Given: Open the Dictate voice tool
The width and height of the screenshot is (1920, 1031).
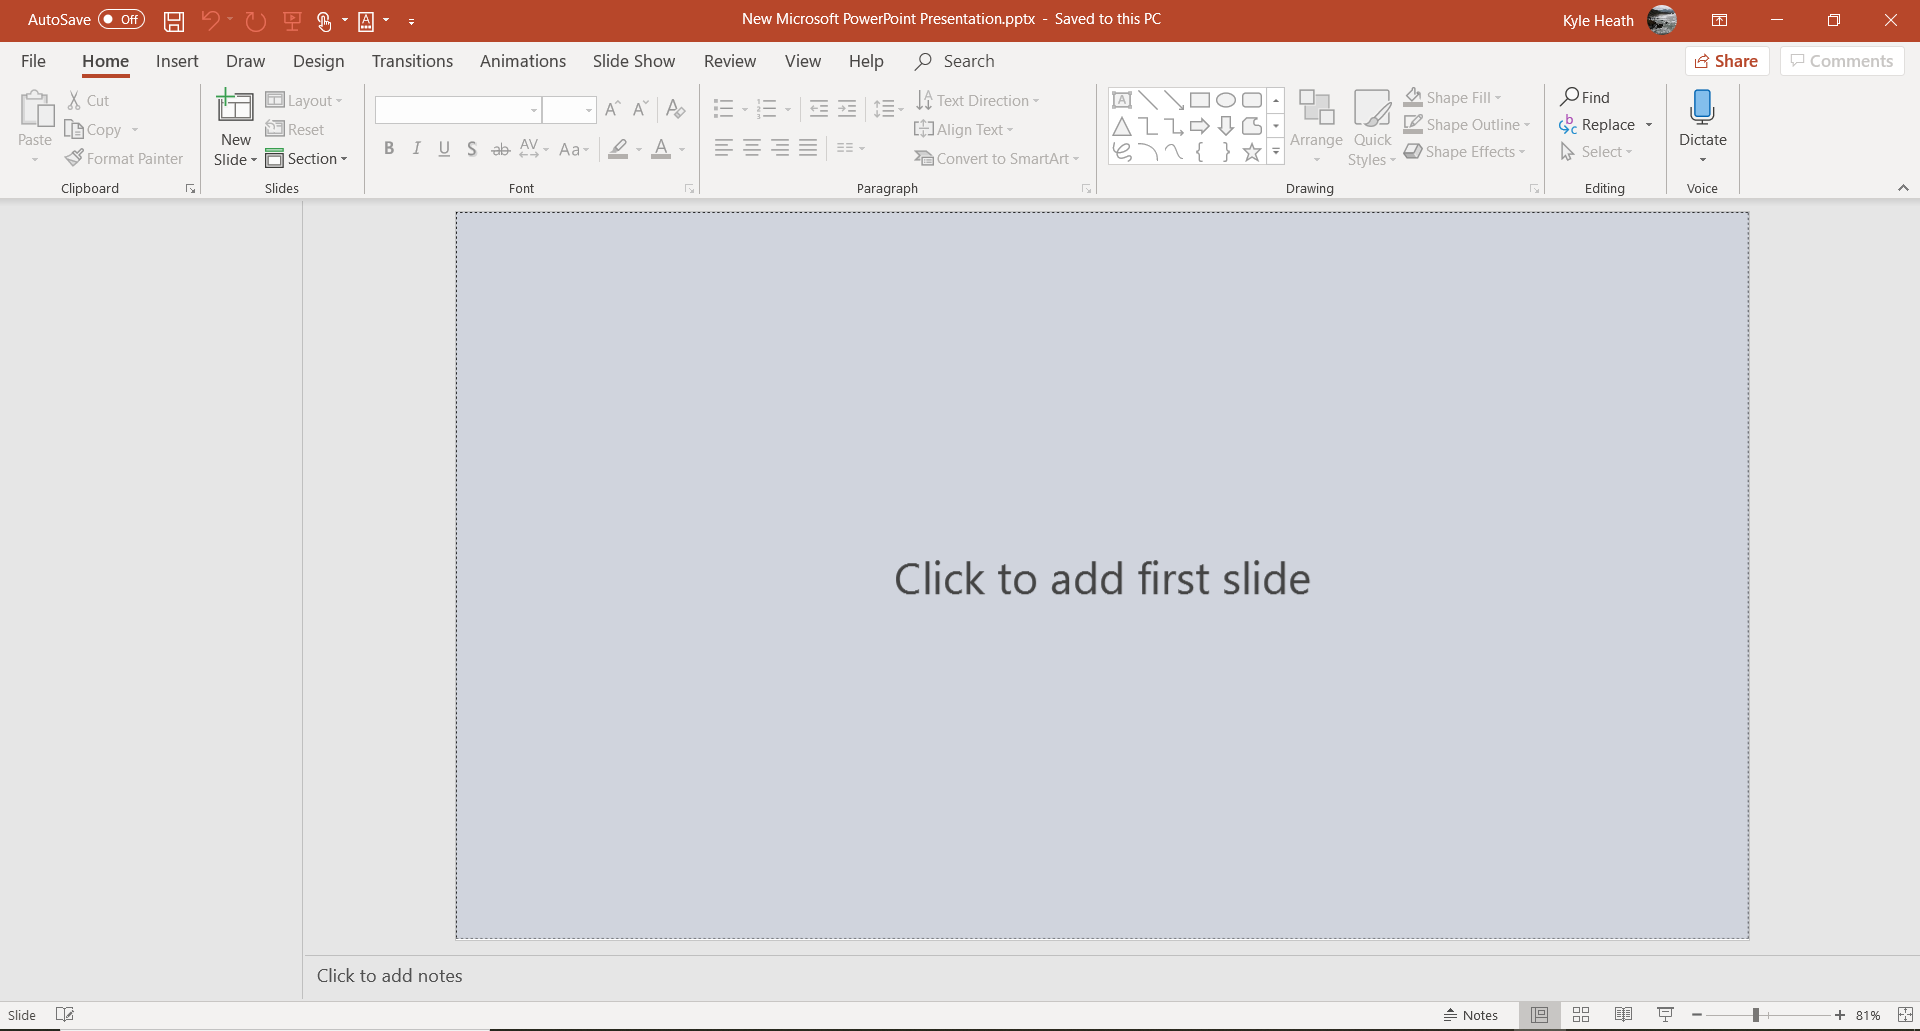Looking at the screenshot, I should [x=1702, y=120].
